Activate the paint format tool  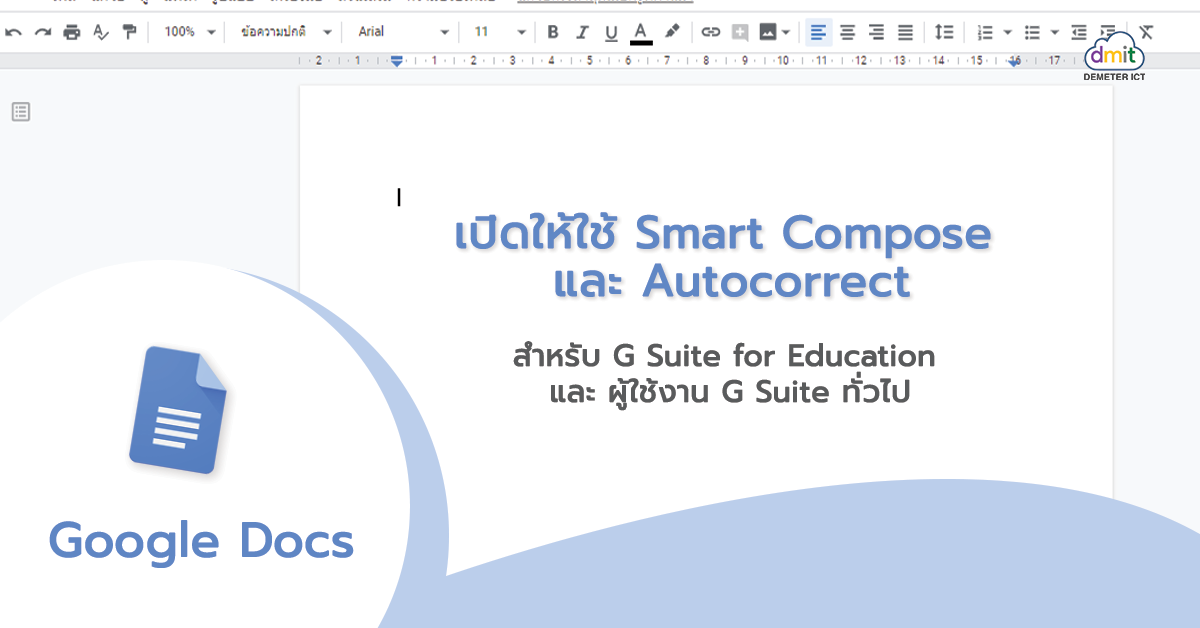coord(129,32)
